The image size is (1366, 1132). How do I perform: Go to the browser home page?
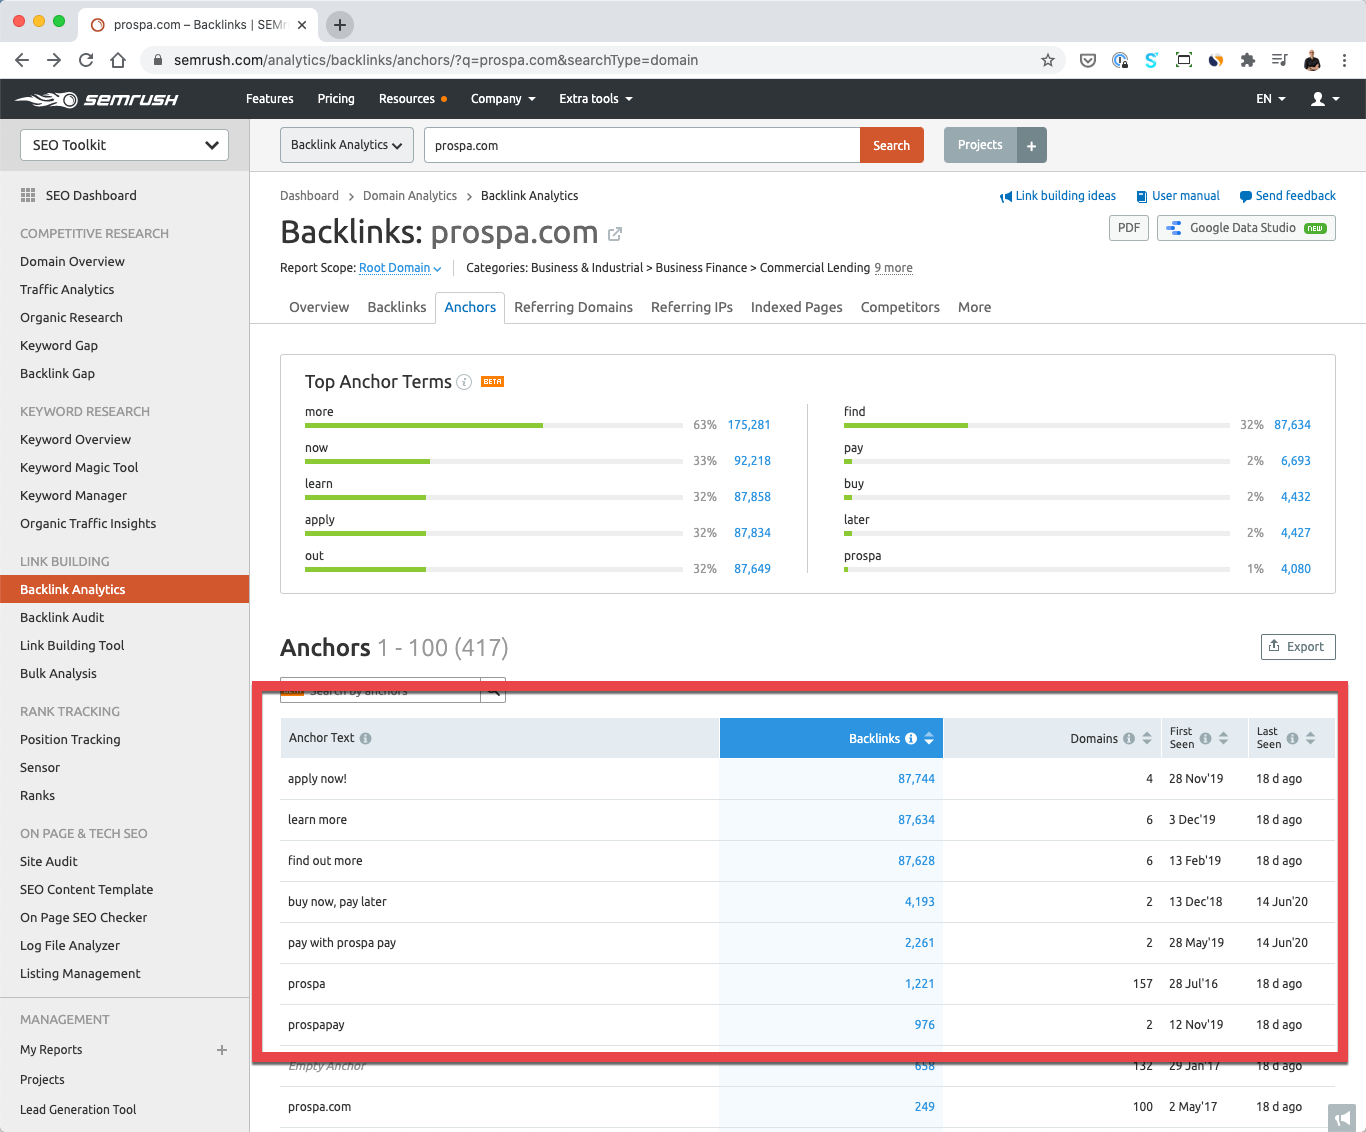pyautogui.click(x=118, y=60)
